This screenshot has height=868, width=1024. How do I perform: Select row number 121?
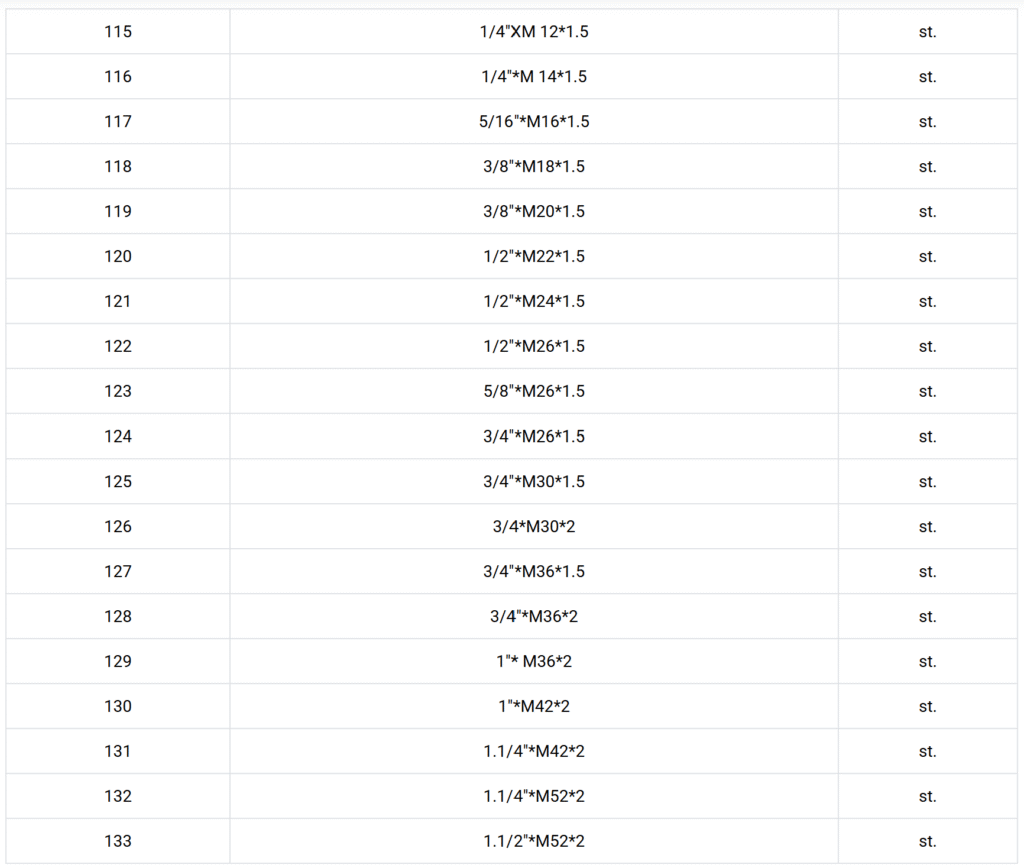(x=118, y=302)
